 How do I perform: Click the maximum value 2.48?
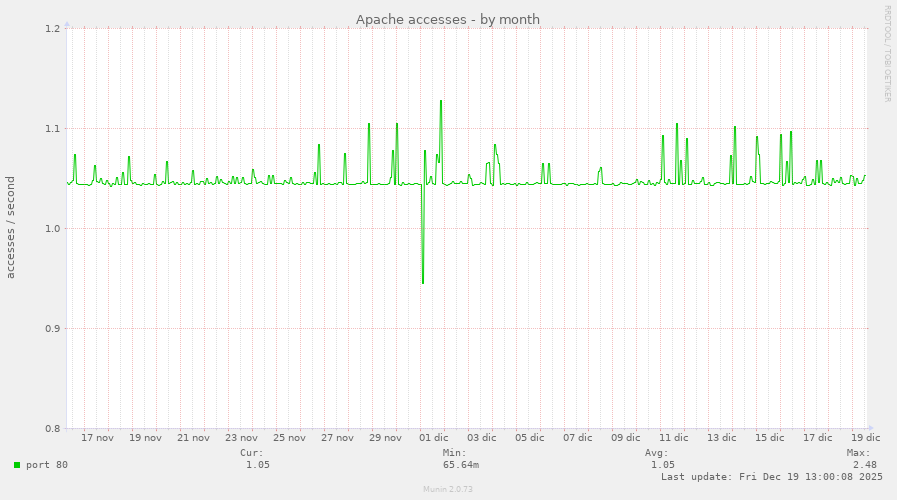coord(865,465)
